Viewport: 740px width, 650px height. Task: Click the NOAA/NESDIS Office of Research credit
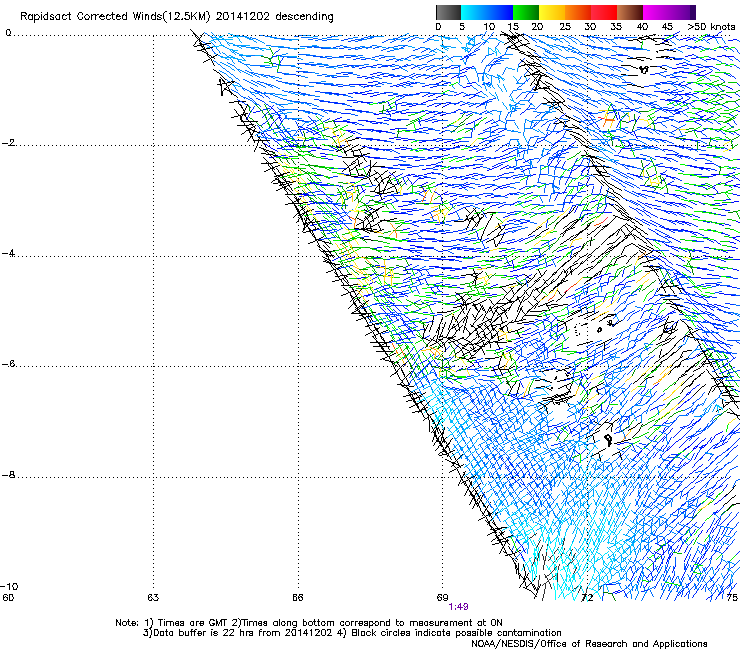click(x=589, y=644)
